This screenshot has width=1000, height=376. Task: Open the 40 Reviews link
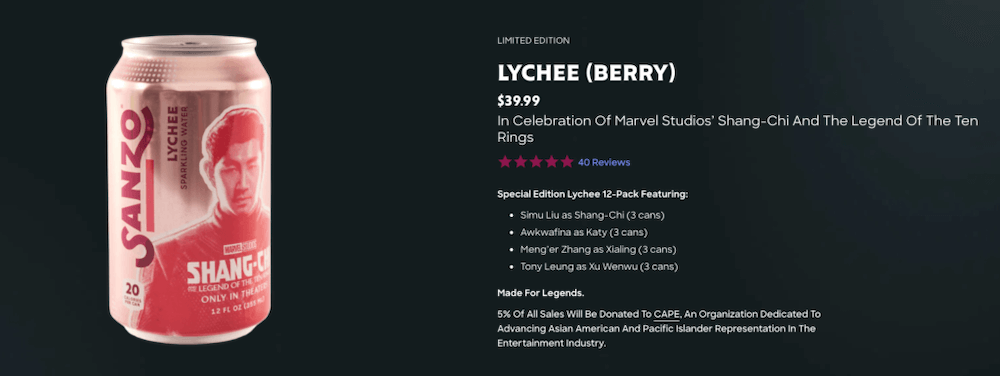coord(604,163)
